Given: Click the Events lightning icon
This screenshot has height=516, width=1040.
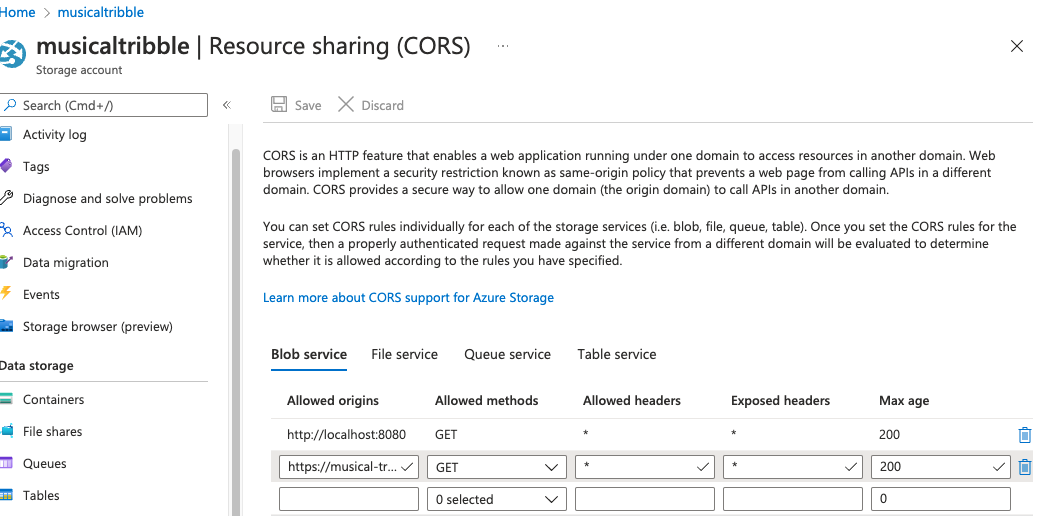Looking at the screenshot, I should pyautogui.click(x=5, y=294).
